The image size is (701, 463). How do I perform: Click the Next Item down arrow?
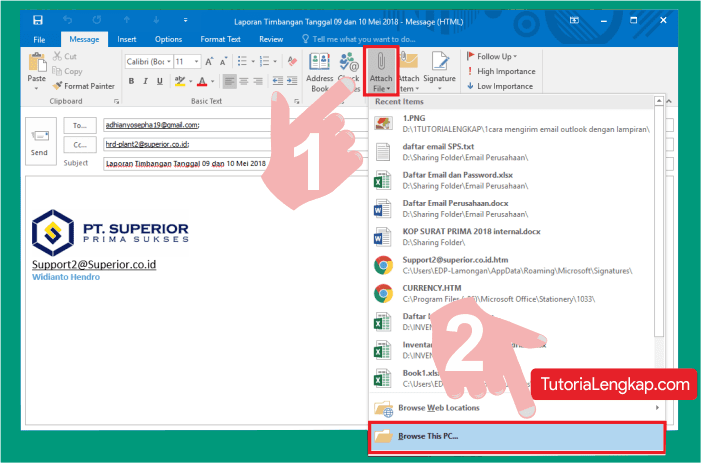[x=156, y=20]
